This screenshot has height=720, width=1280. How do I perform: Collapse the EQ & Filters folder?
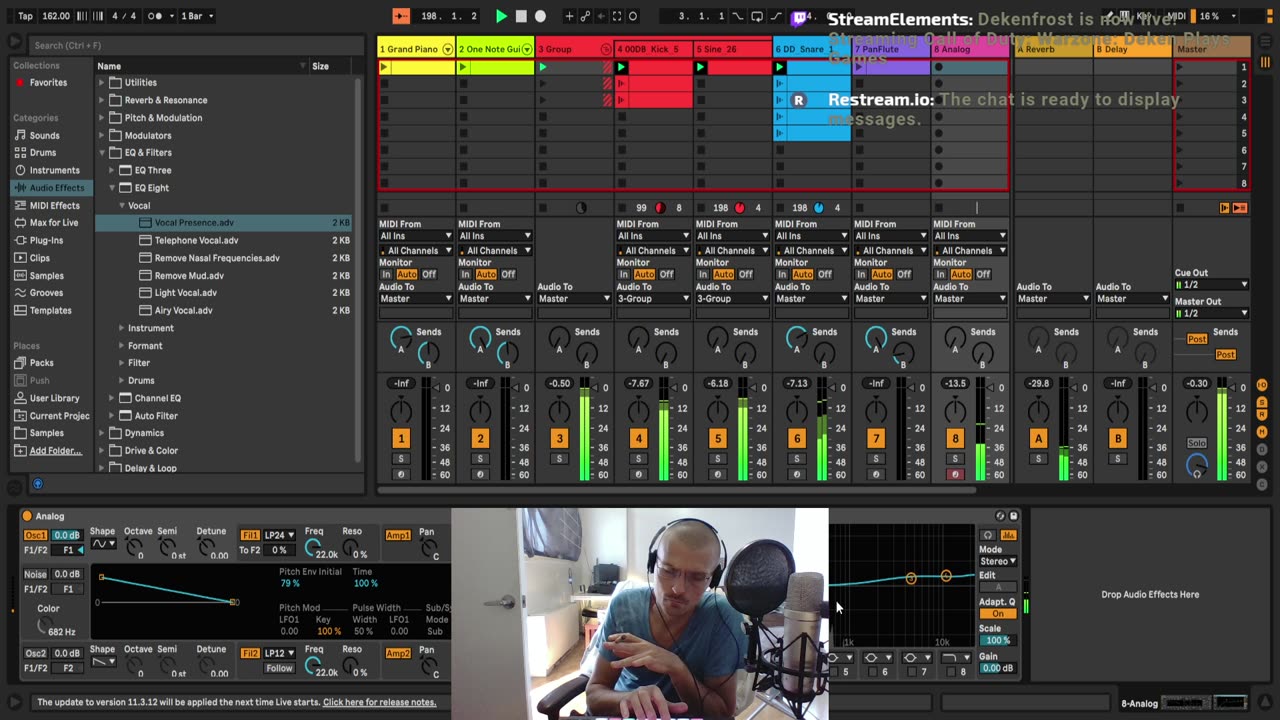click(101, 153)
